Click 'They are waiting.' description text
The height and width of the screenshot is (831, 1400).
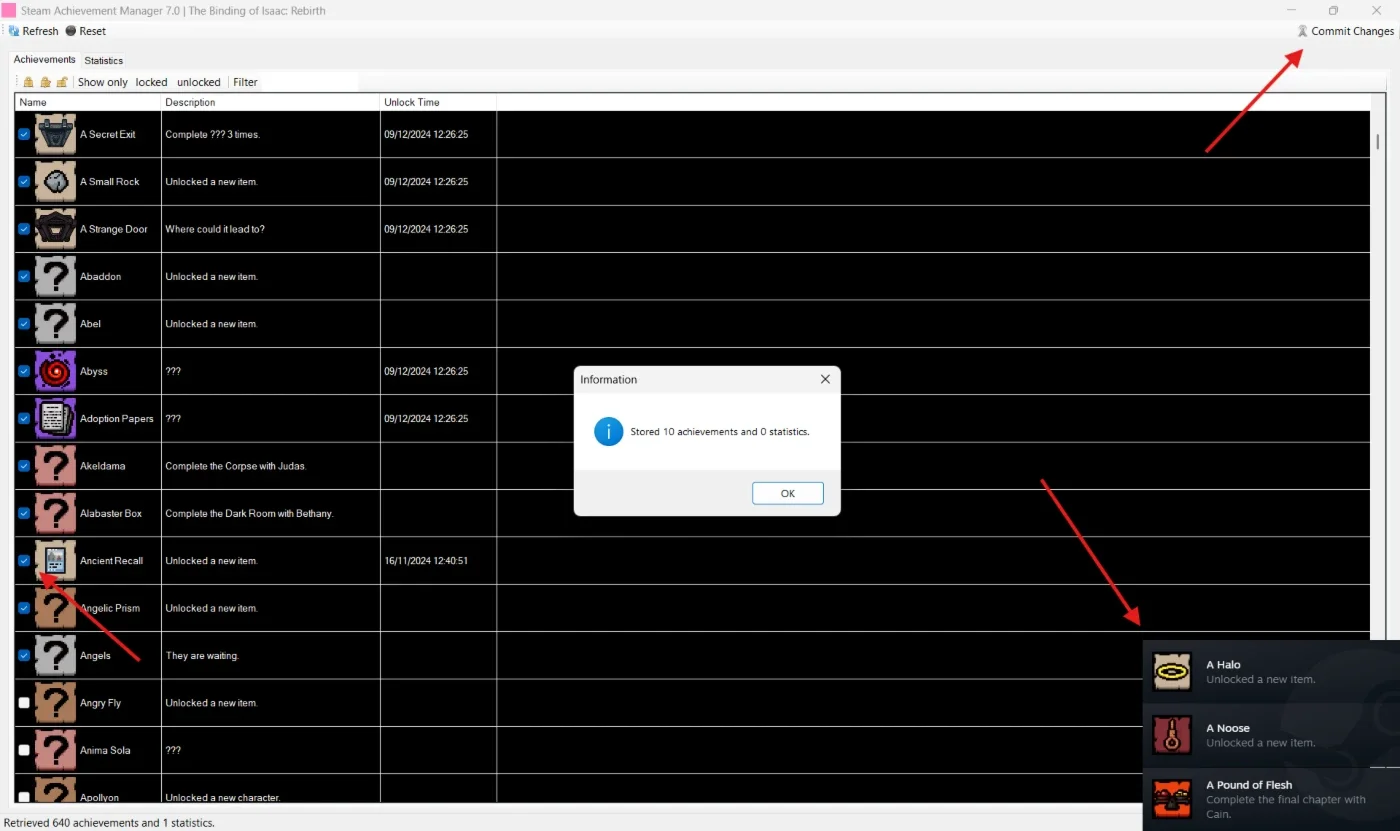[202, 655]
